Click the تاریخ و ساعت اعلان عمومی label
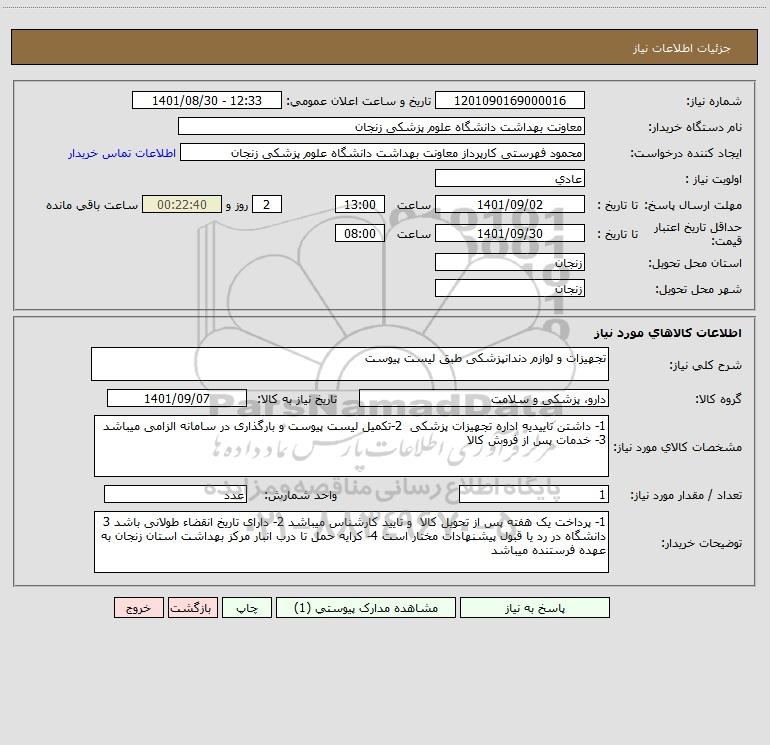The height and width of the screenshot is (745, 770). pyautogui.click(x=358, y=101)
